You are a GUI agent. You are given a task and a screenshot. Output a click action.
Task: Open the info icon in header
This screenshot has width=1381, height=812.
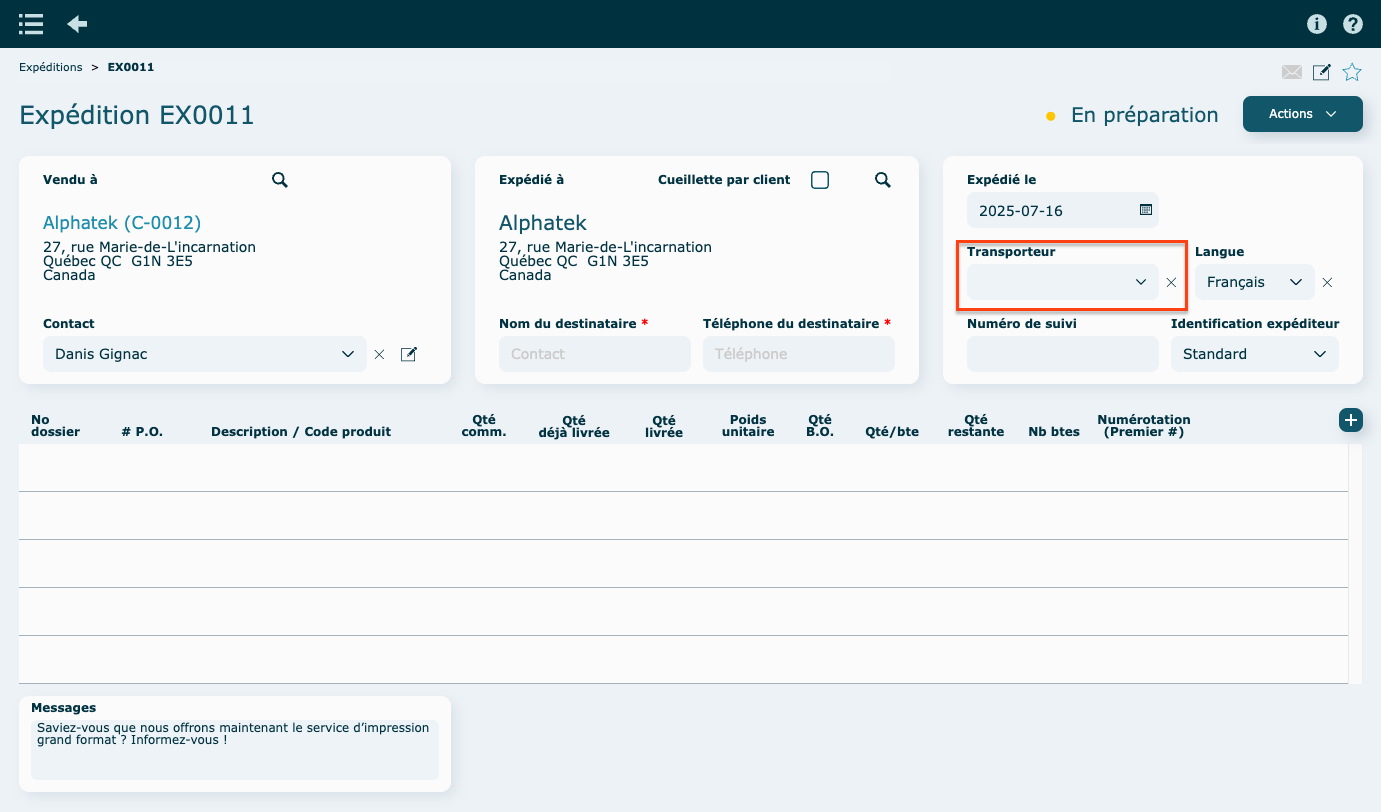(1317, 24)
